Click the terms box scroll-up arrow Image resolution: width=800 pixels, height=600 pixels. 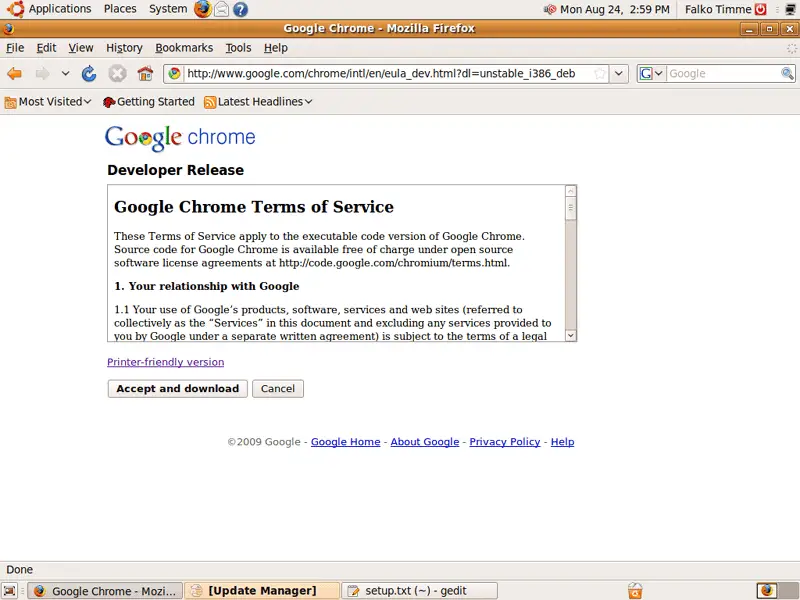[570, 191]
